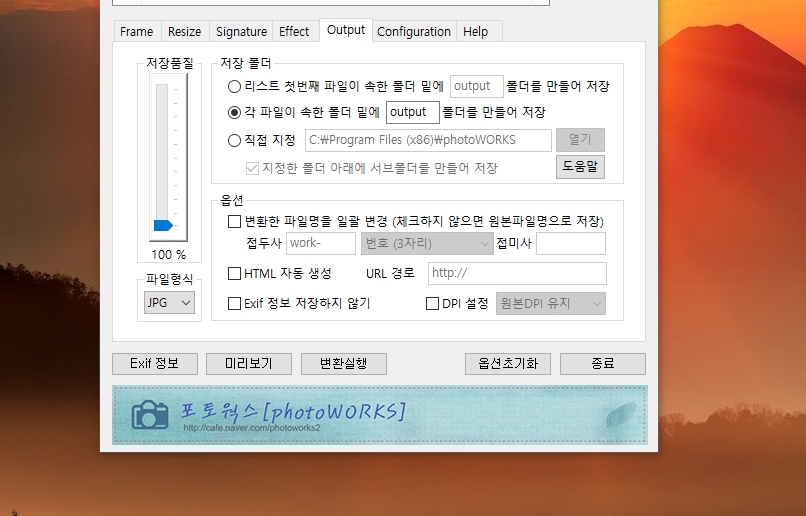This screenshot has width=806, height=516.
Task: Check the HTML 자동 생성 option
Action: tap(234, 273)
